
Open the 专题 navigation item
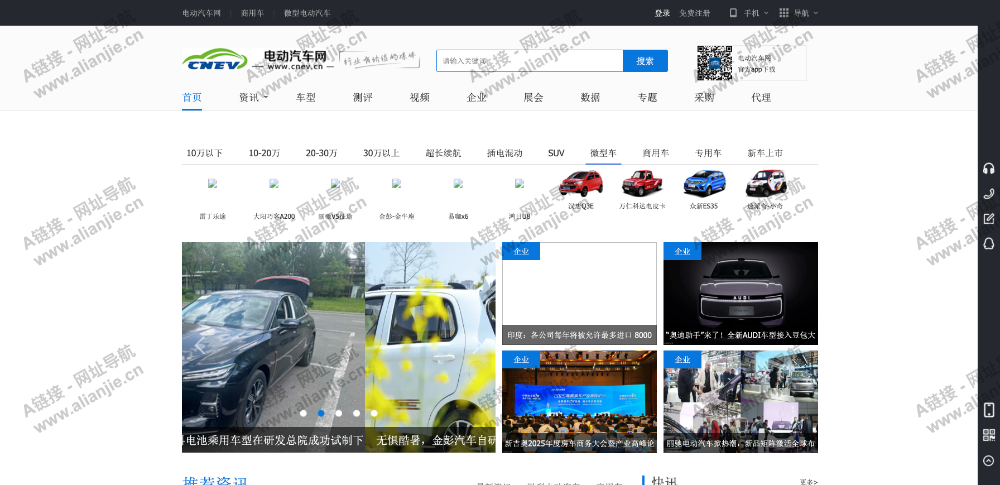click(x=647, y=98)
